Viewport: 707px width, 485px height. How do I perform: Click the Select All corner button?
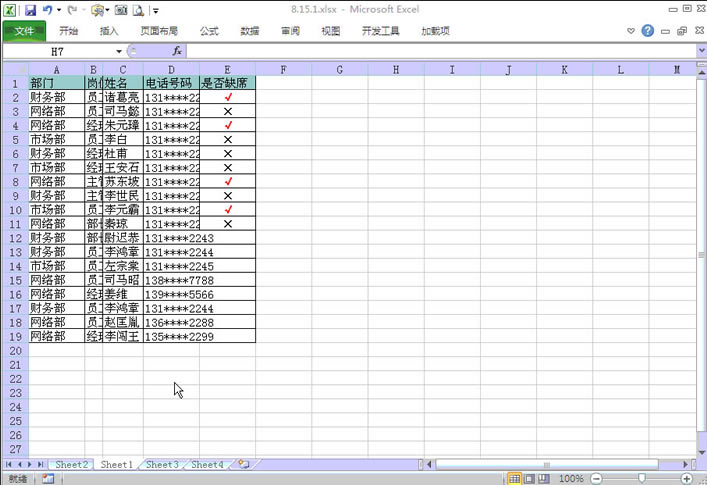pyautogui.click(x=16, y=69)
